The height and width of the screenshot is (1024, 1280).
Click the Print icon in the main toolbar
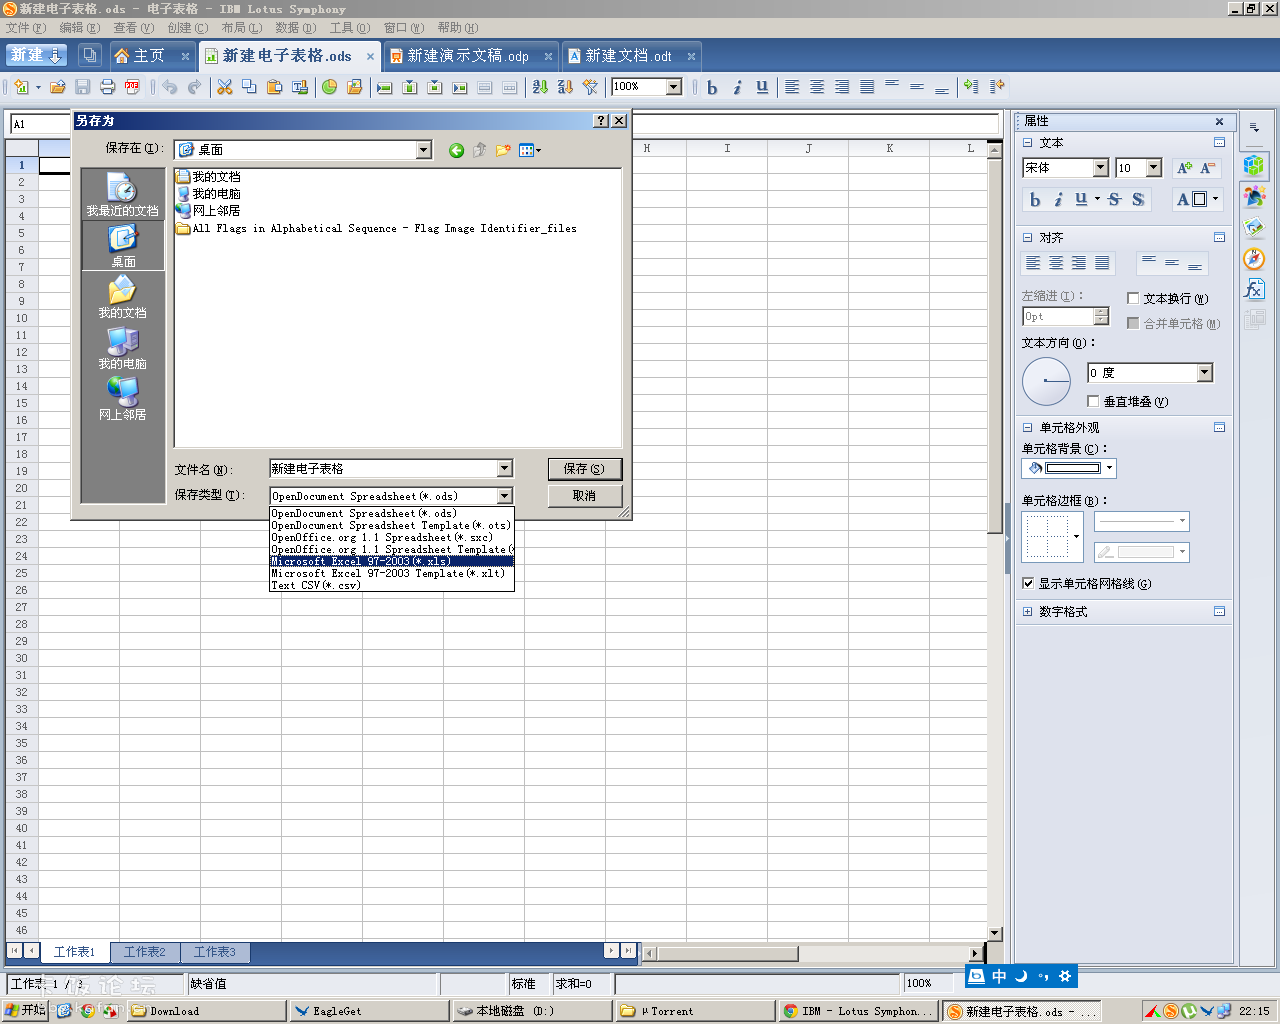[108, 87]
